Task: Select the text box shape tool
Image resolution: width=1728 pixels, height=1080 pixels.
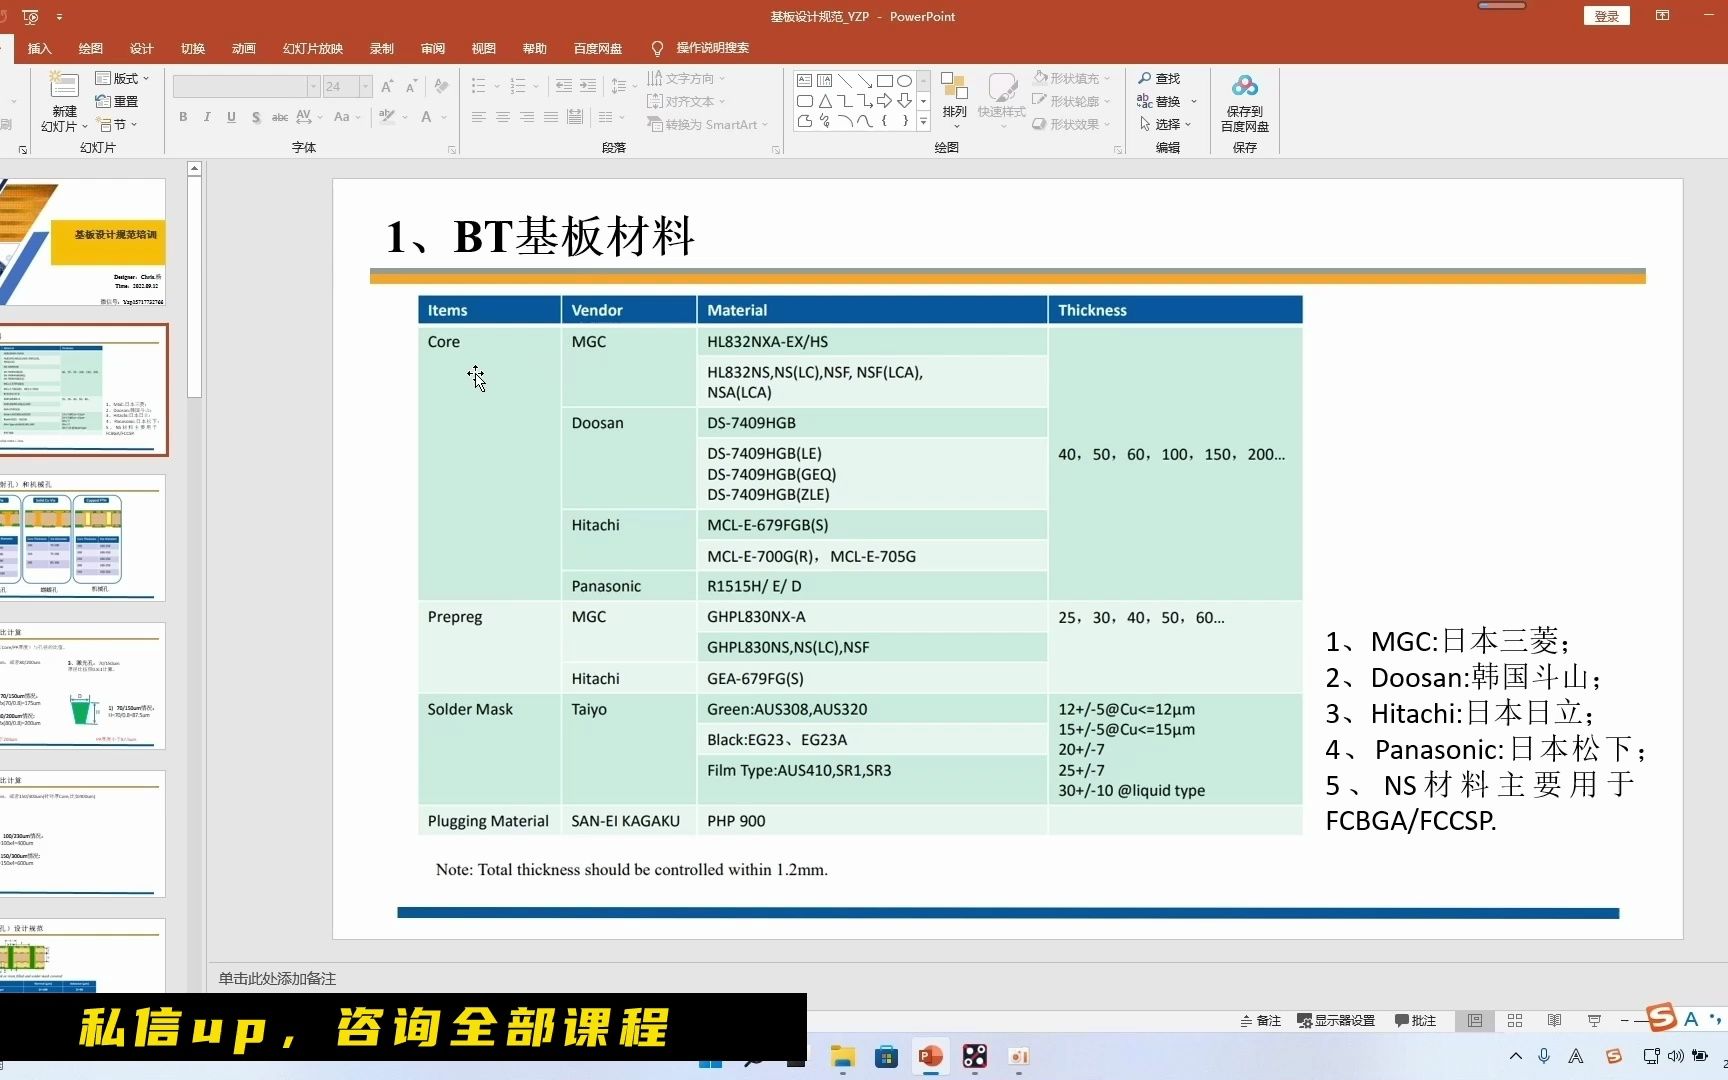Action: coord(805,81)
